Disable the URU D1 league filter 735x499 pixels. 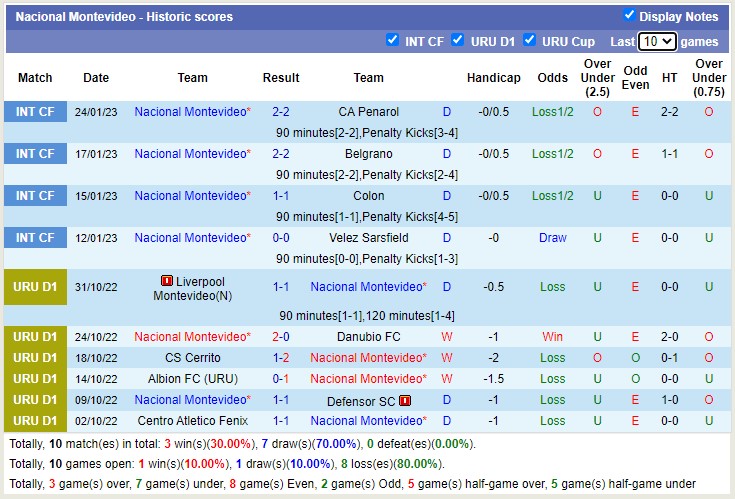pos(457,41)
